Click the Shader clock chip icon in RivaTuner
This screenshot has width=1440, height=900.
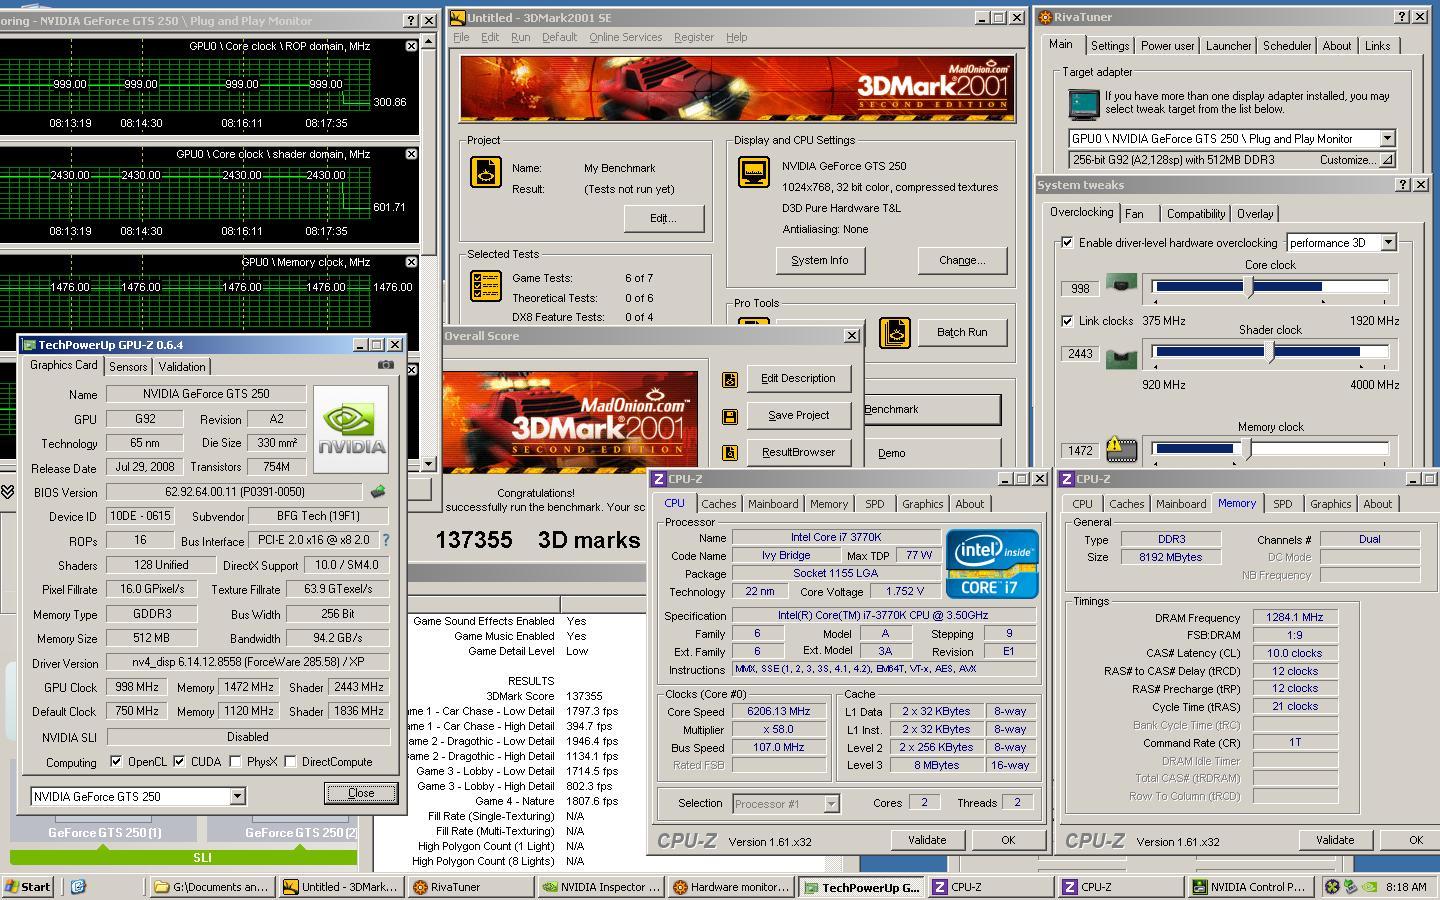1121,358
